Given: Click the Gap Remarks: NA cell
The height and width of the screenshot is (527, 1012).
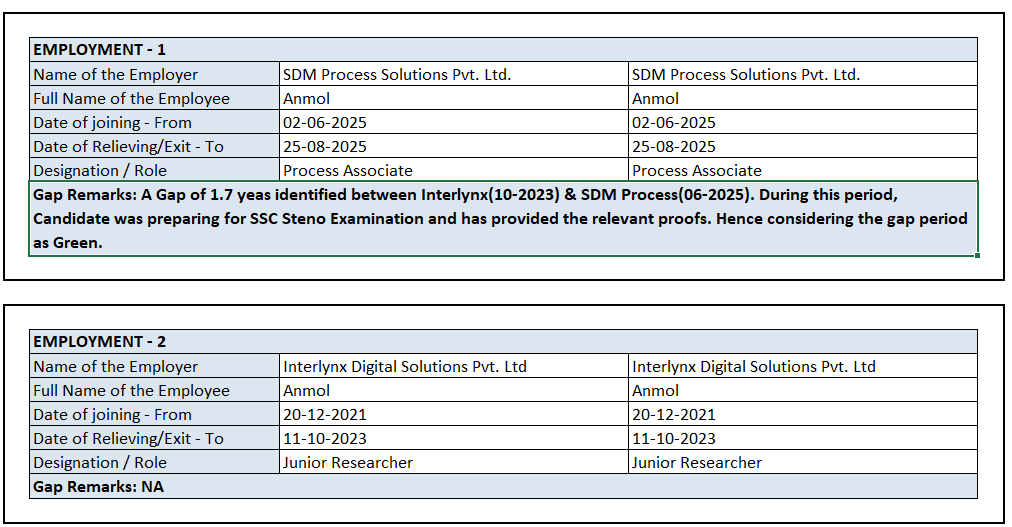Looking at the screenshot, I should [x=503, y=486].
